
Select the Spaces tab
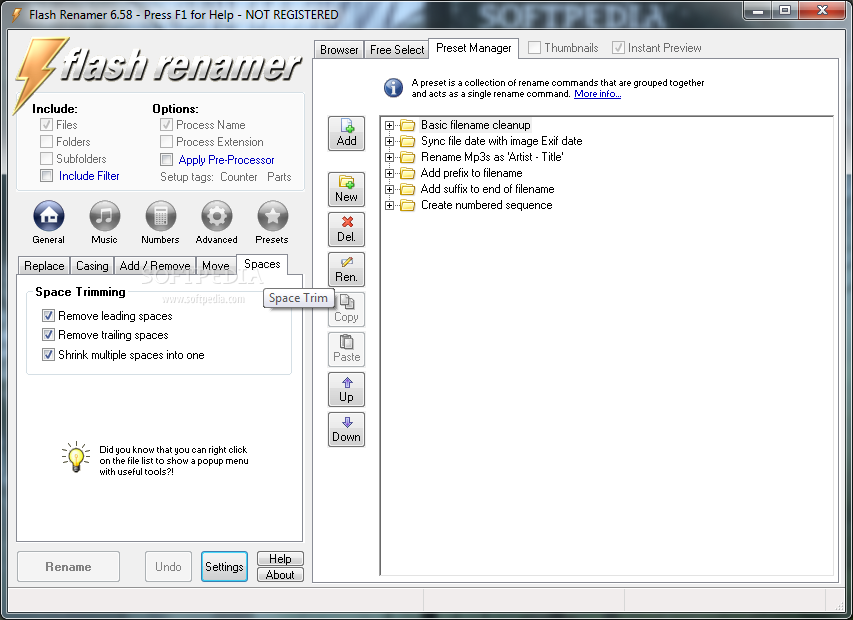coord(262,264)
